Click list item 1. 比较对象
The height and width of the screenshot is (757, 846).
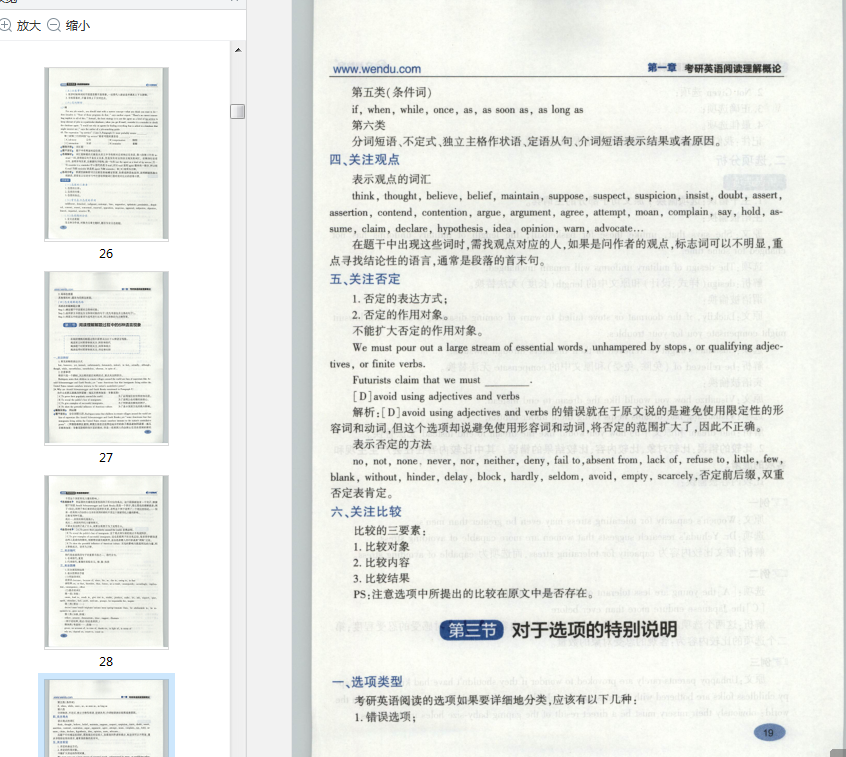(x=381, y=547)
